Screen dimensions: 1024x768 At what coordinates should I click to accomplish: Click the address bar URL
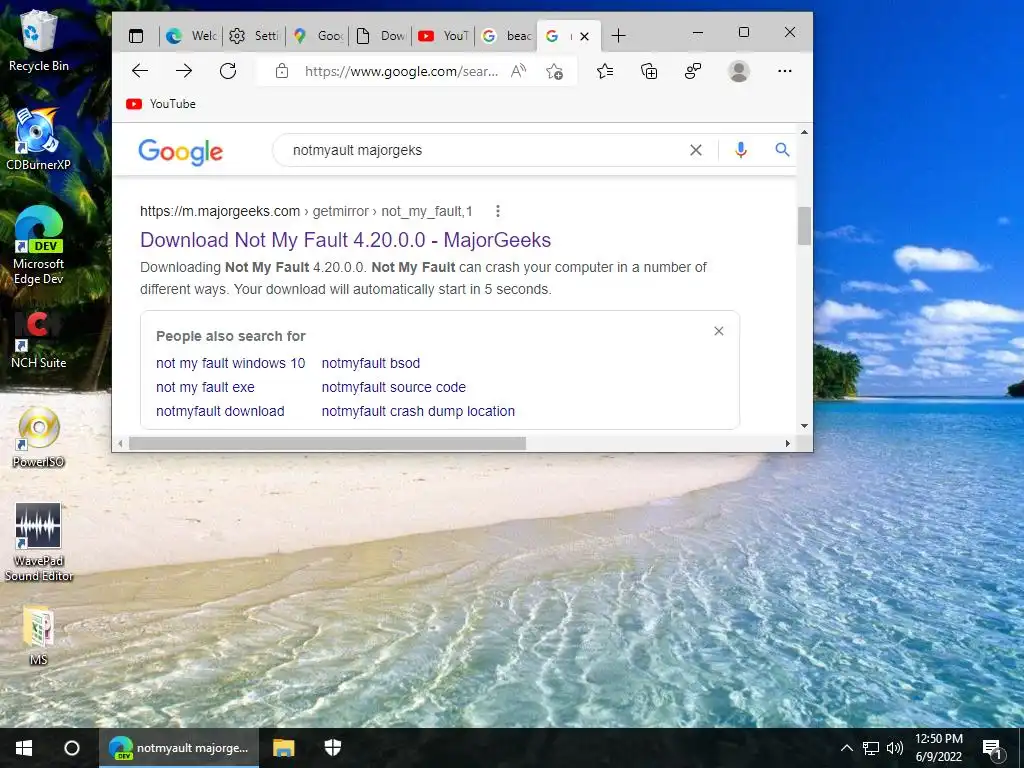401,71
